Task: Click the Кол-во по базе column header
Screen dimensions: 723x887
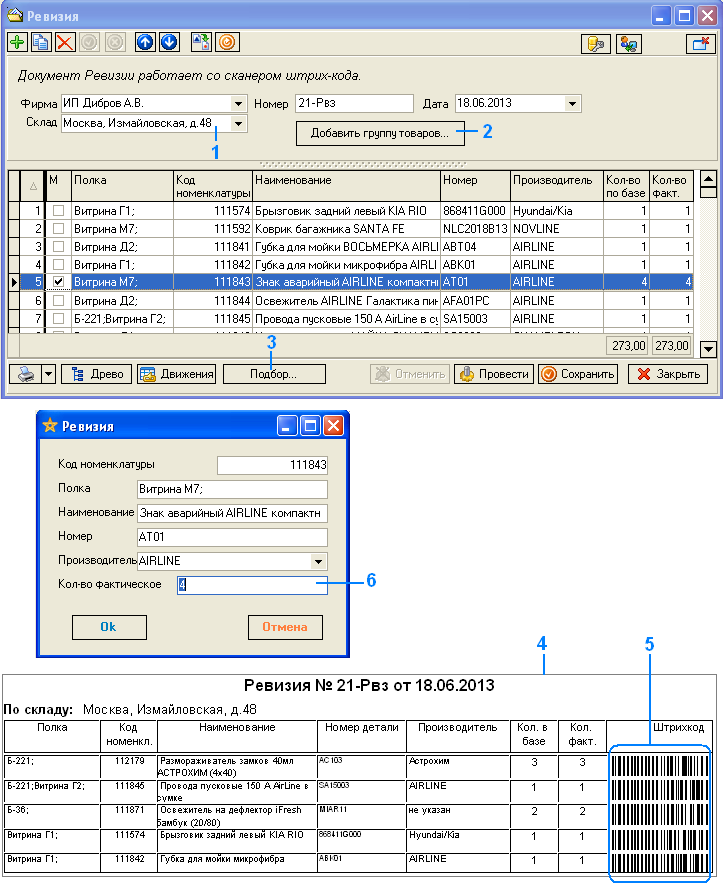Action: [626, 186]
